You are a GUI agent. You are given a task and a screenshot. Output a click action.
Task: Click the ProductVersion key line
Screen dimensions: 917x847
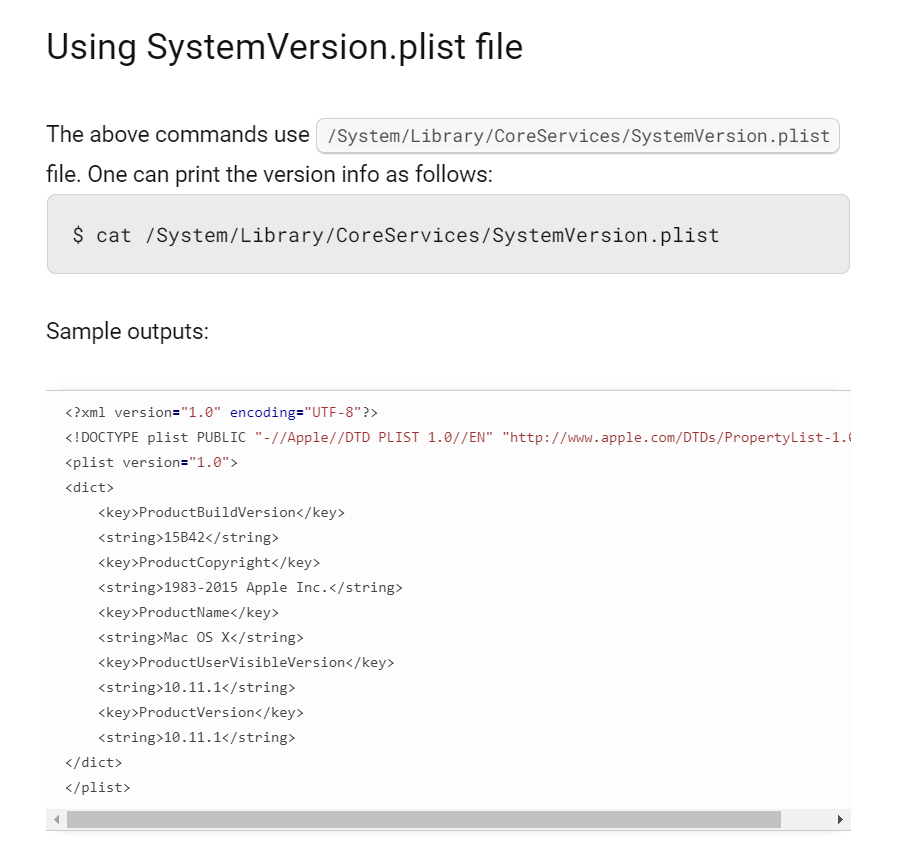(200, 712)
